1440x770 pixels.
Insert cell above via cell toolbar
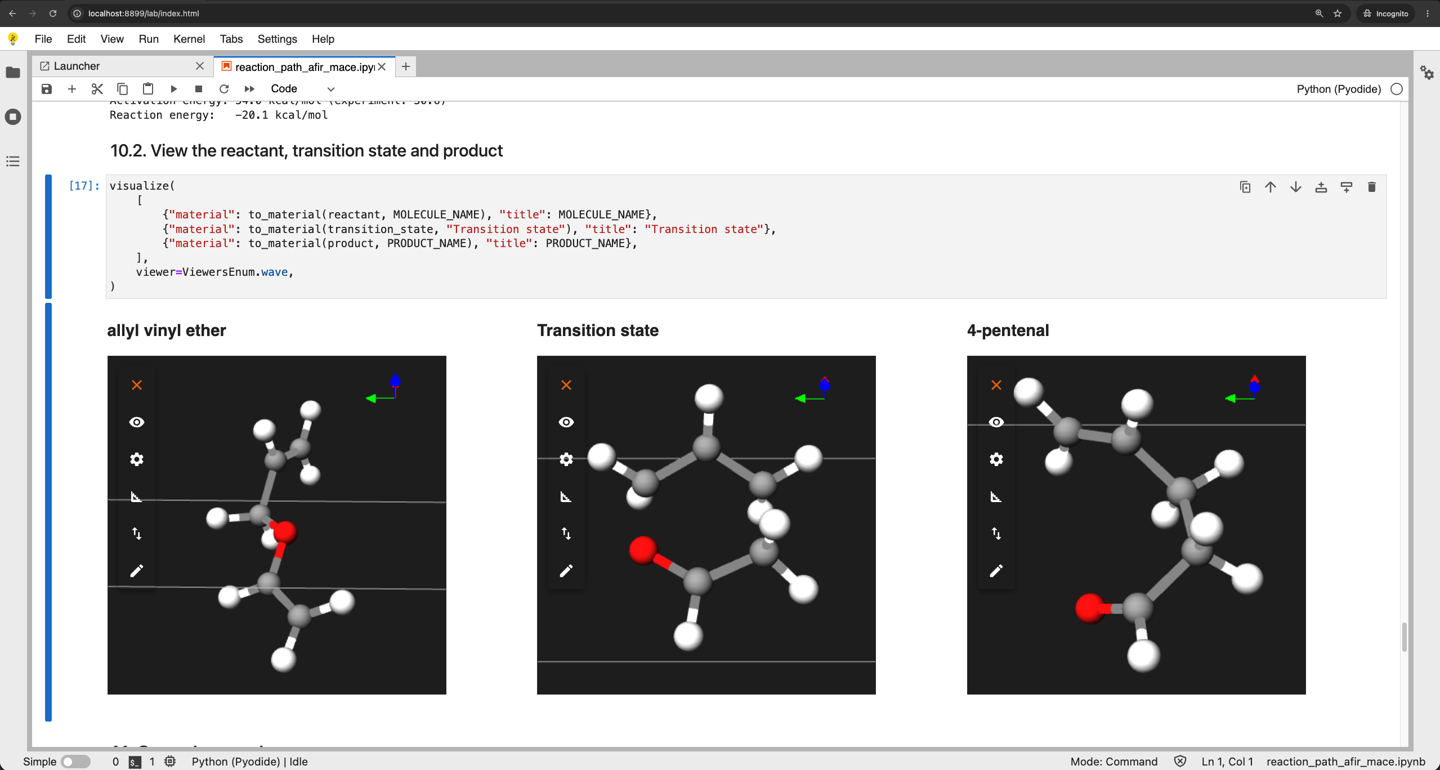tap(1321, 187)
